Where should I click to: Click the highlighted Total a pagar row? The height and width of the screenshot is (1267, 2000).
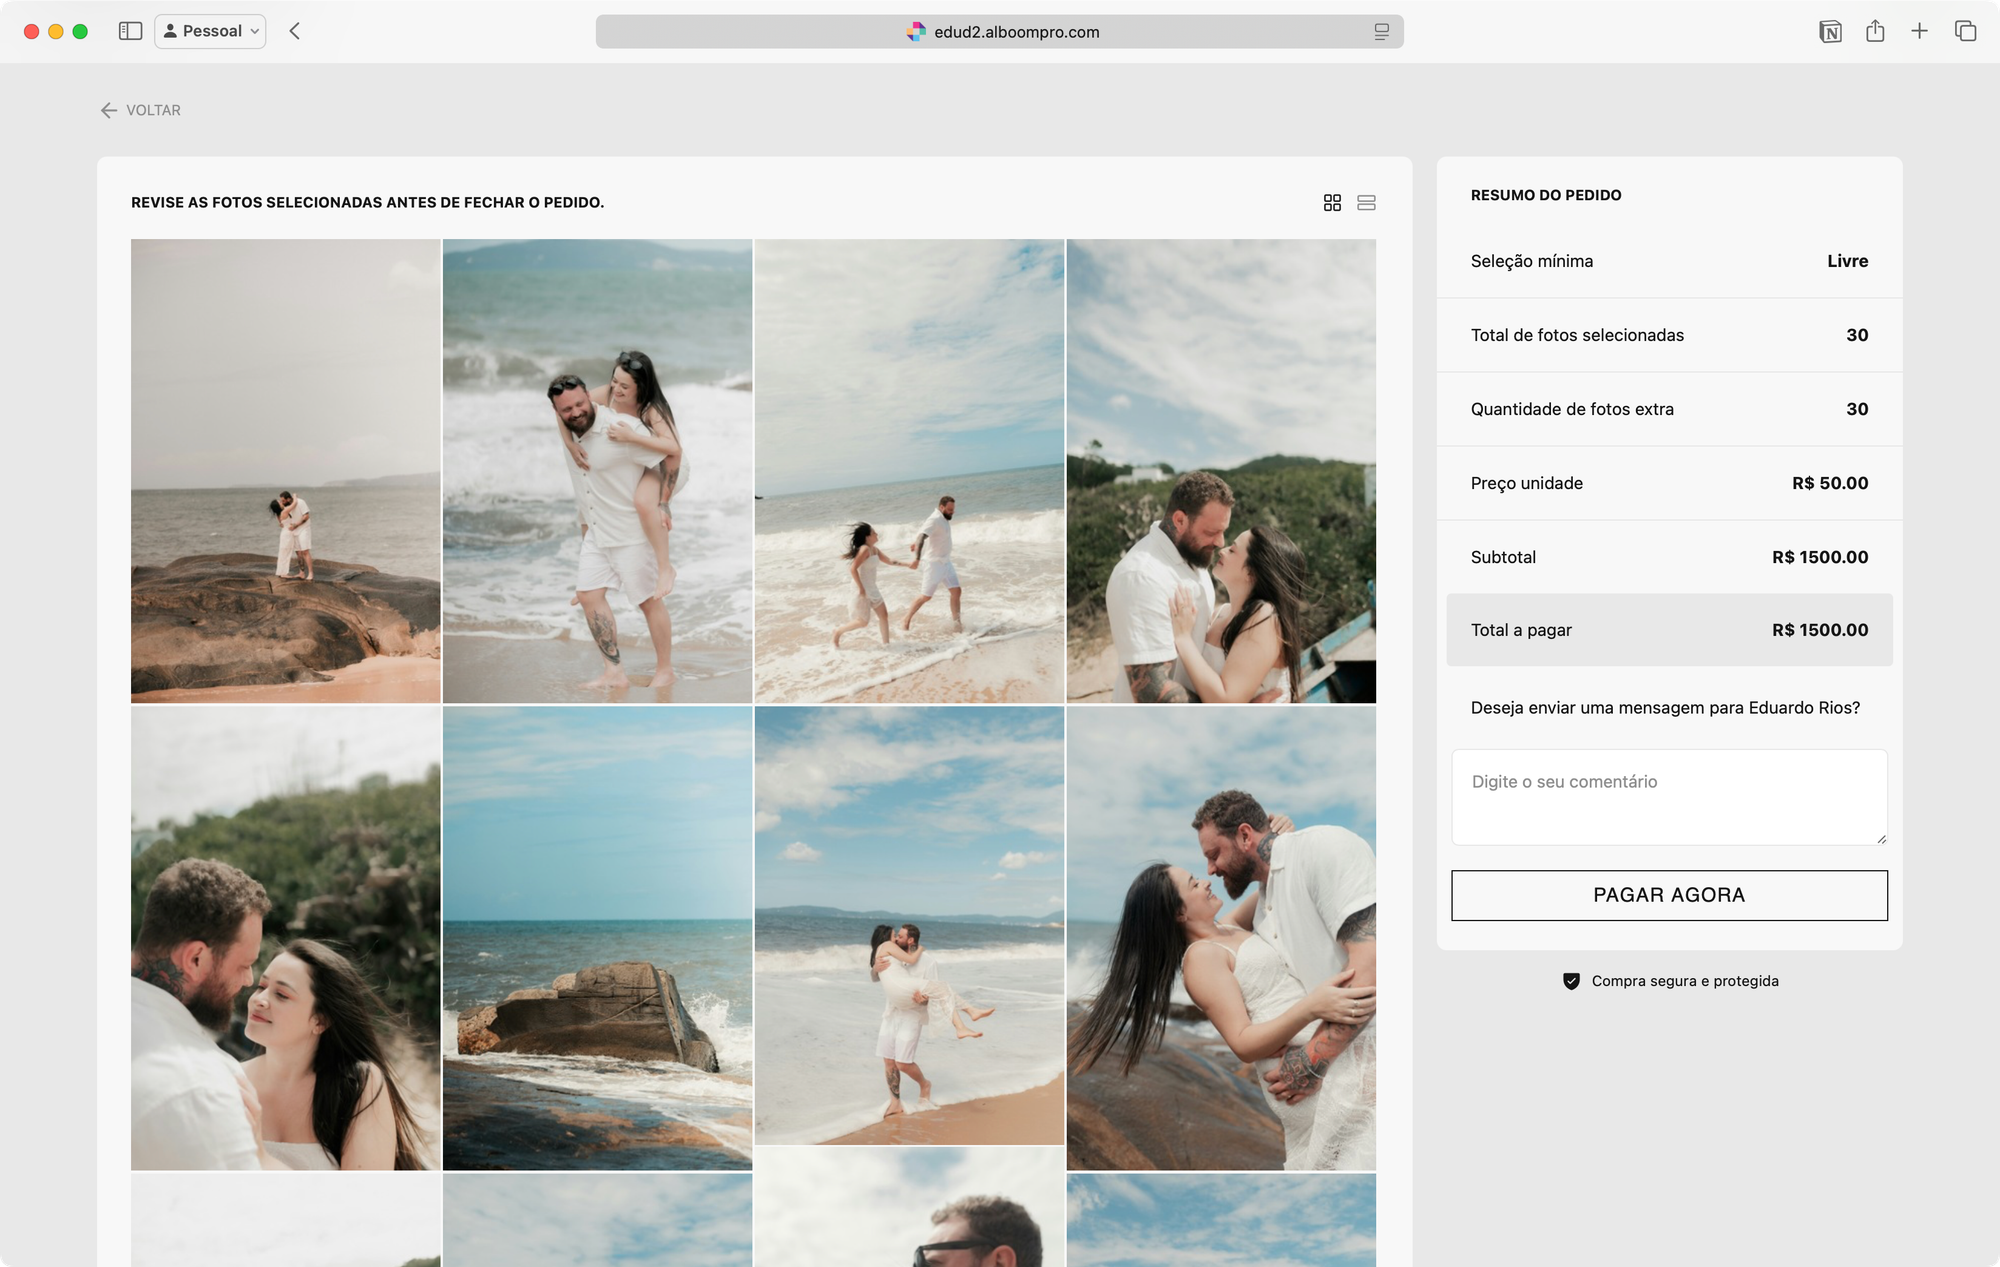[x=1668, y=629]
